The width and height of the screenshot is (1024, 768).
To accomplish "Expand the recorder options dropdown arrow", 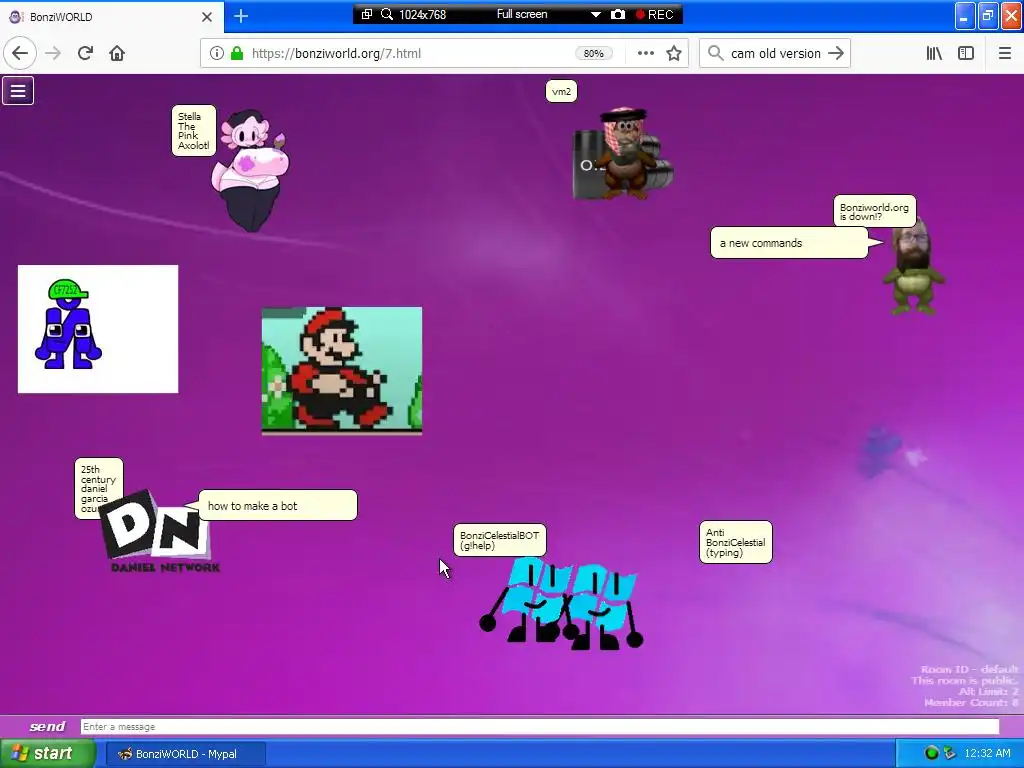I will click(x=596, y=14).
